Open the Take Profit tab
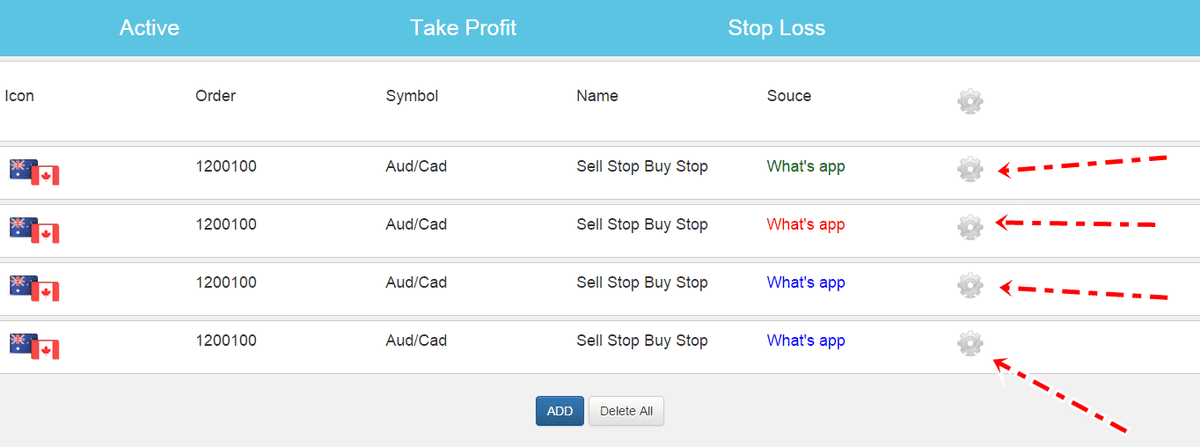The image size is (1200, 447). [x=463, y=28]
